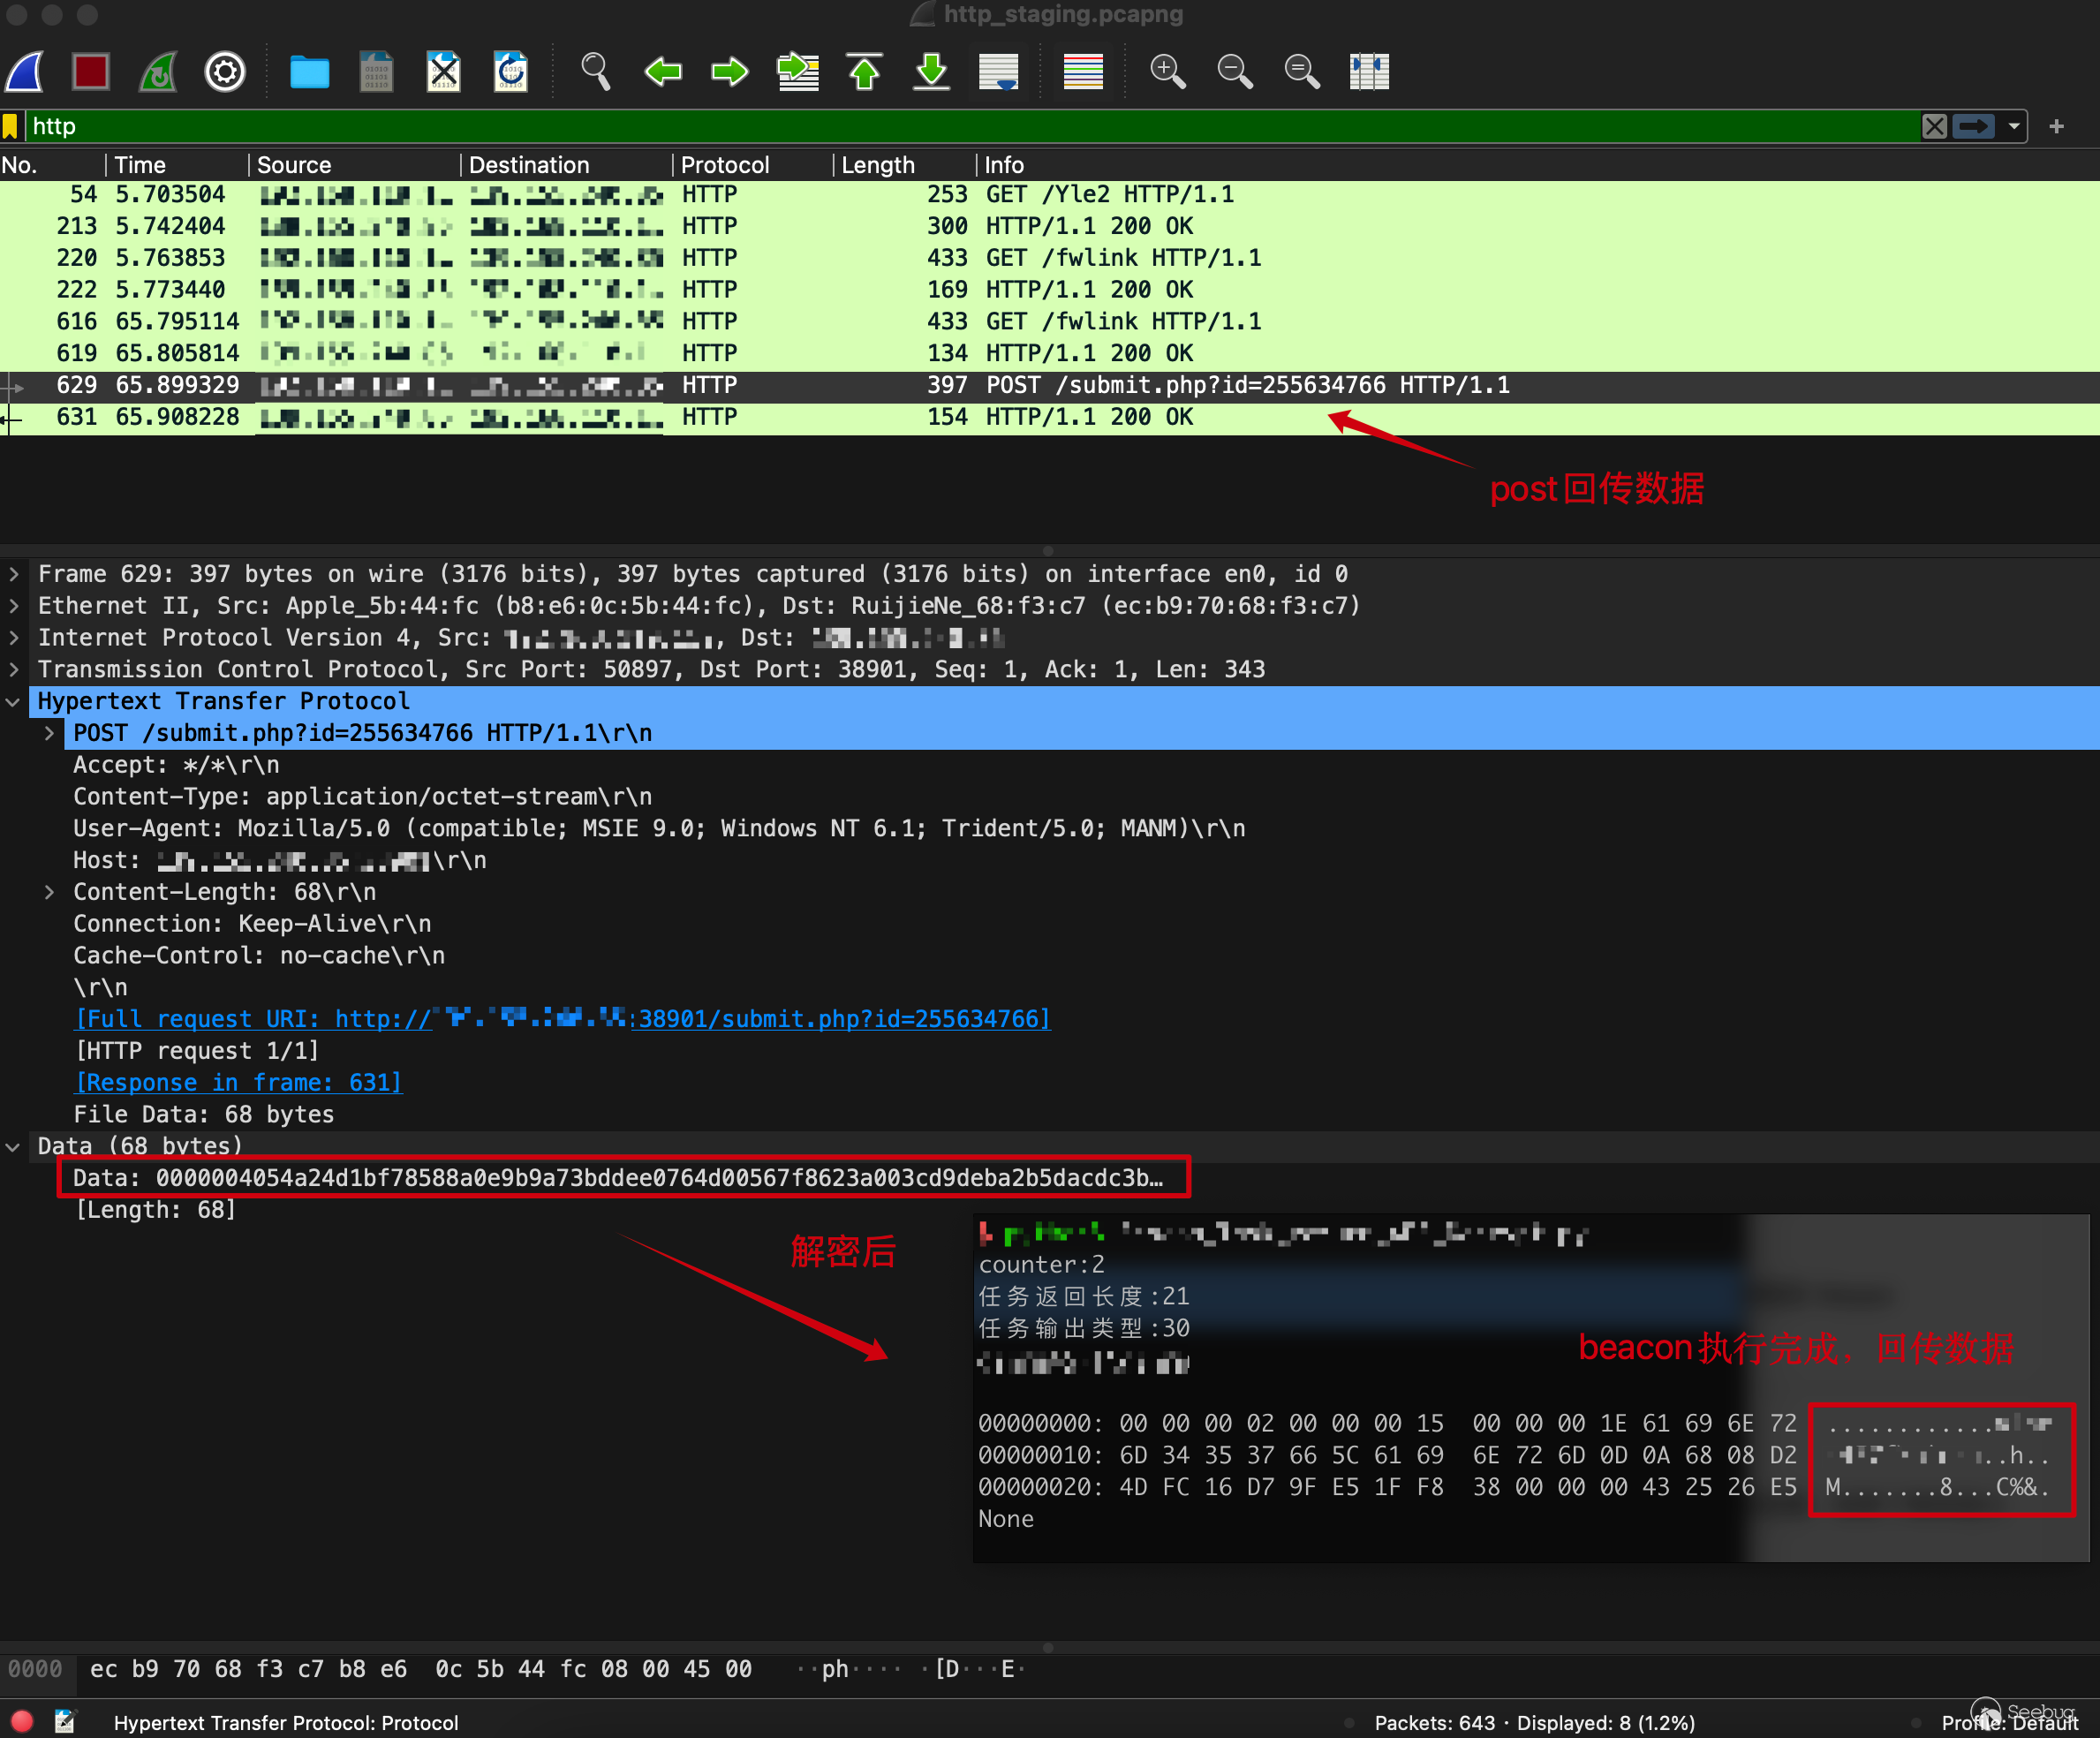Screen dimensions: 2100x1738
Task: Restart the current capture with green fin icon
Action: (x=158, y=72)
